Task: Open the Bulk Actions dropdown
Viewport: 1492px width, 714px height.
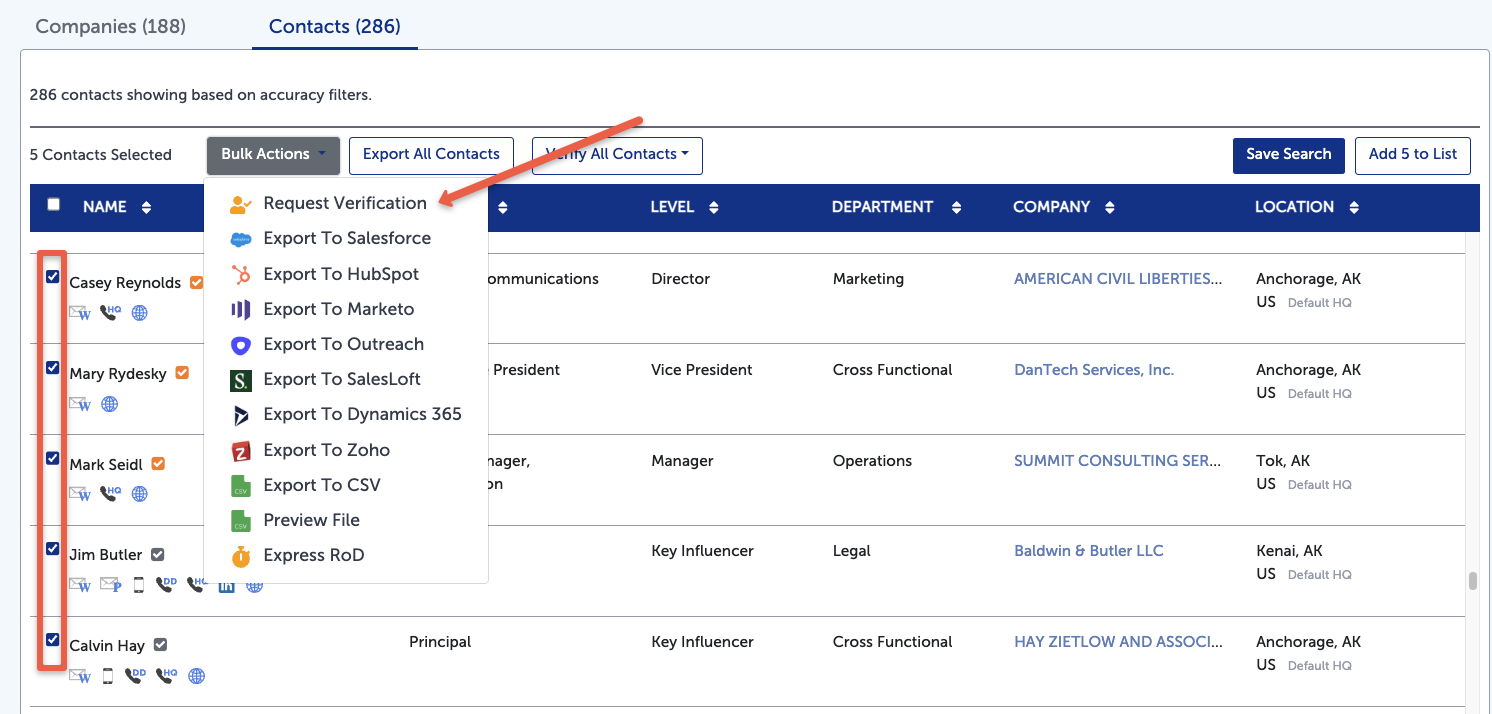Action: [274, 155]
